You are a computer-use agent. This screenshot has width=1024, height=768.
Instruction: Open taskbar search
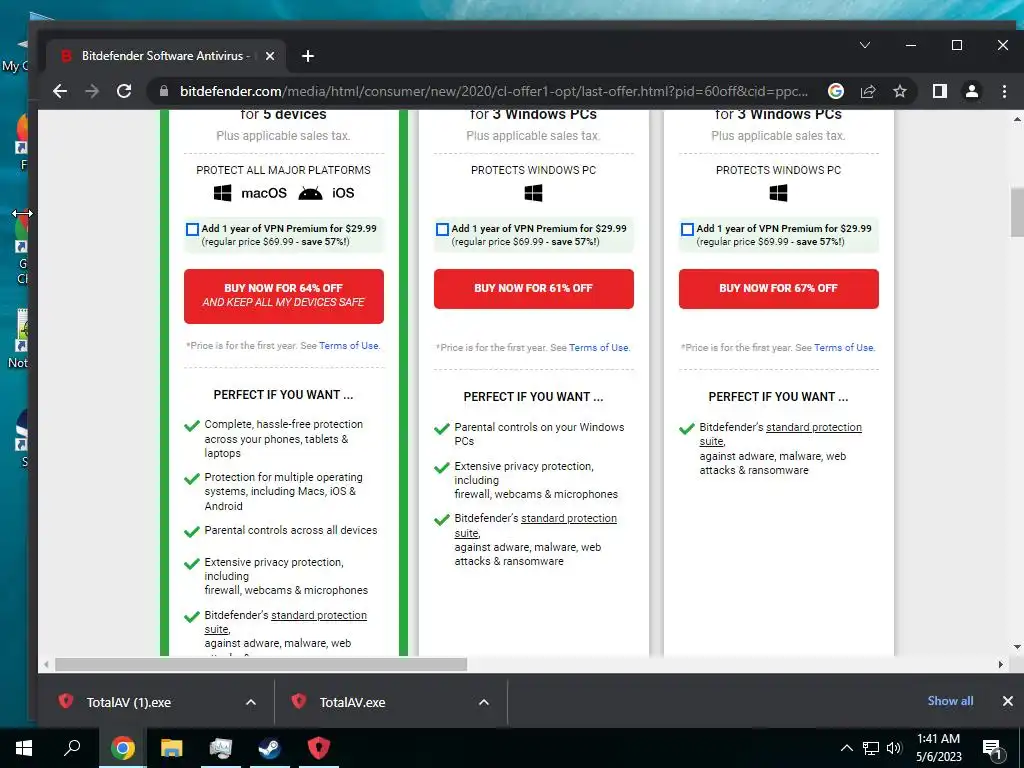72,748
